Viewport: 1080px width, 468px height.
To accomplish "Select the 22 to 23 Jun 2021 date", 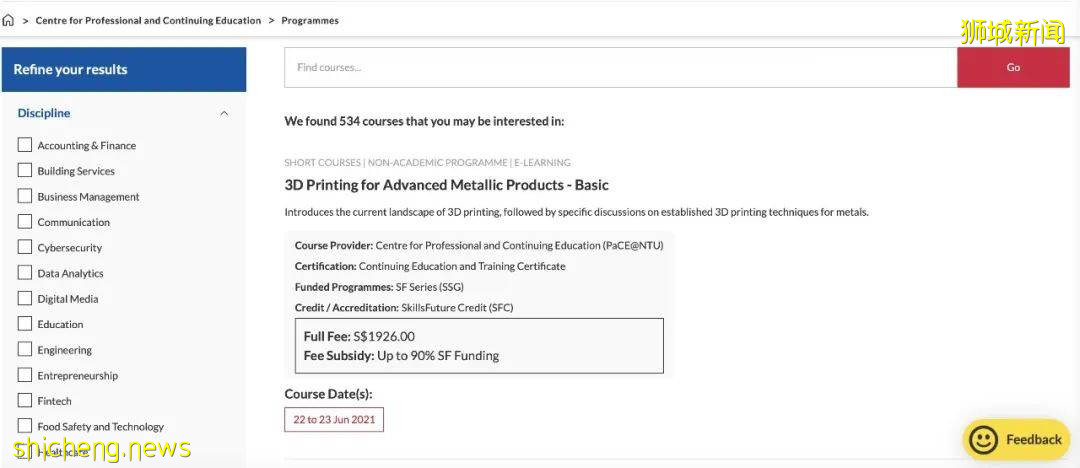I will click(x=334, y=420).
